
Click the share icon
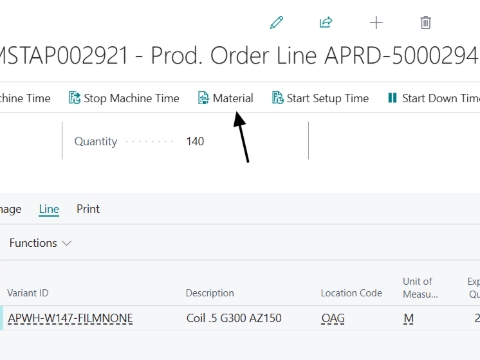(x=326, y=23)
